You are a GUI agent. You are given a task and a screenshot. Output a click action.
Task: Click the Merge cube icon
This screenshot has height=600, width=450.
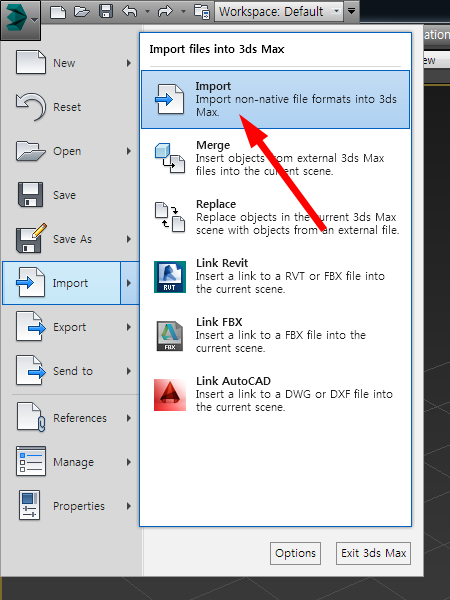170,158
